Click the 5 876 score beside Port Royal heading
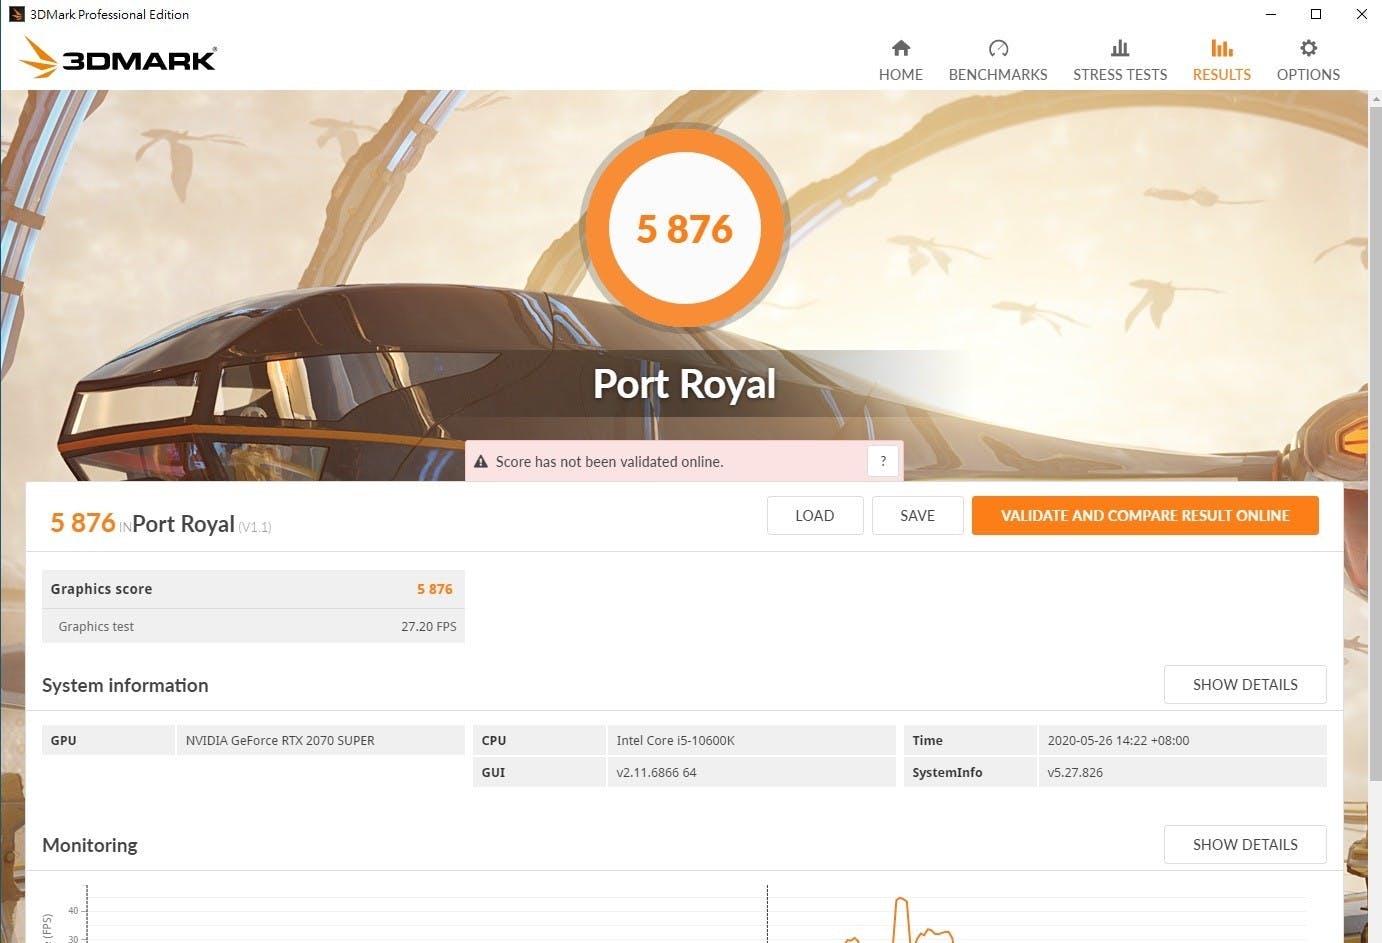The image size is (1382, 943). pyautogui.click(x=83, y=523)
